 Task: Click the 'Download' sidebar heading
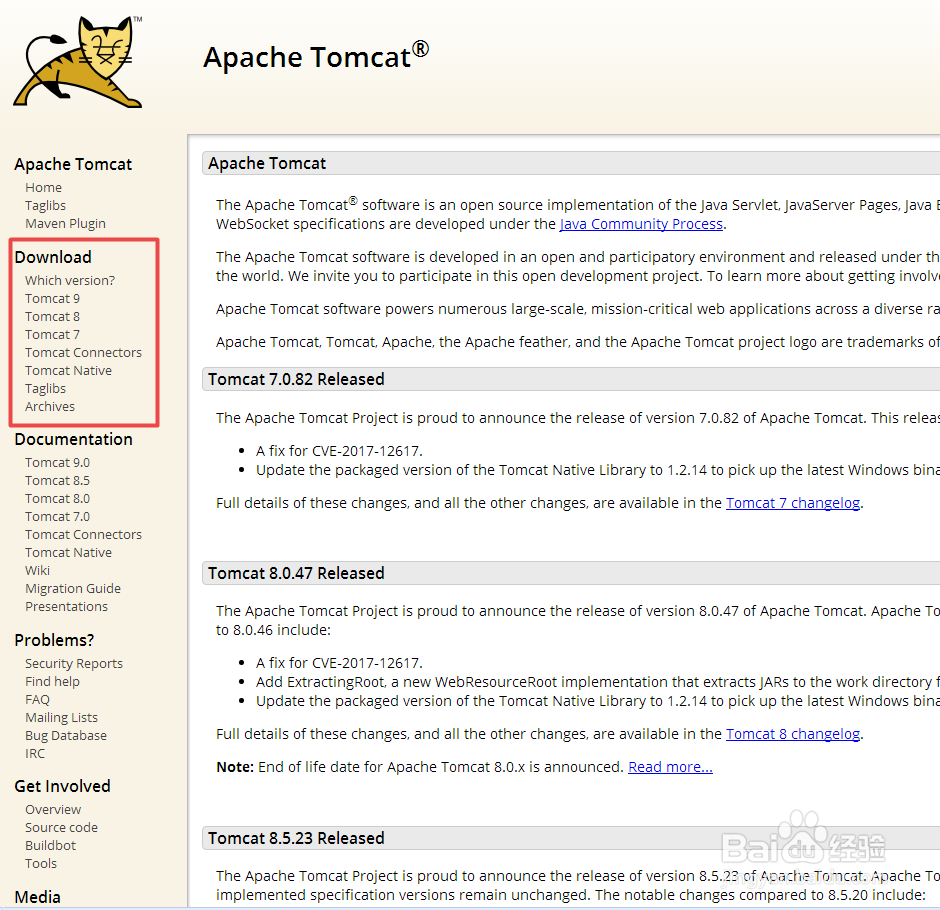click(53, 257)
